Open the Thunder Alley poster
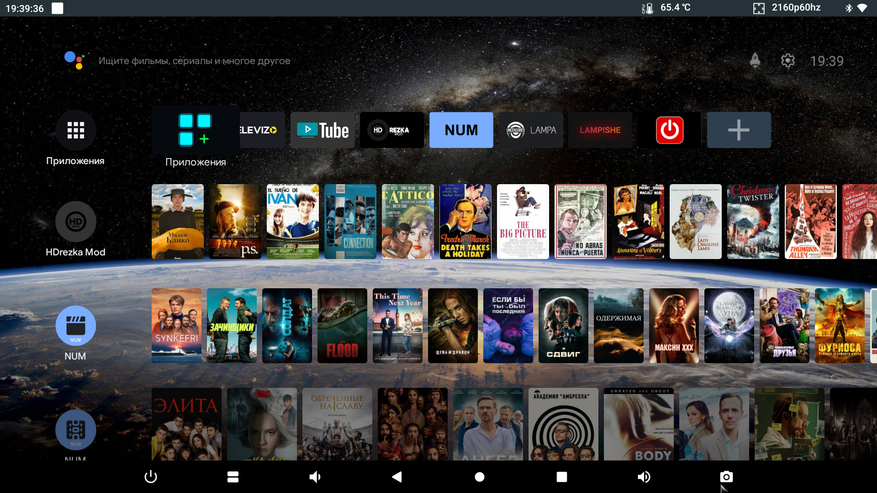This screenshot has width=877, height=493. [x=811, y=222]
